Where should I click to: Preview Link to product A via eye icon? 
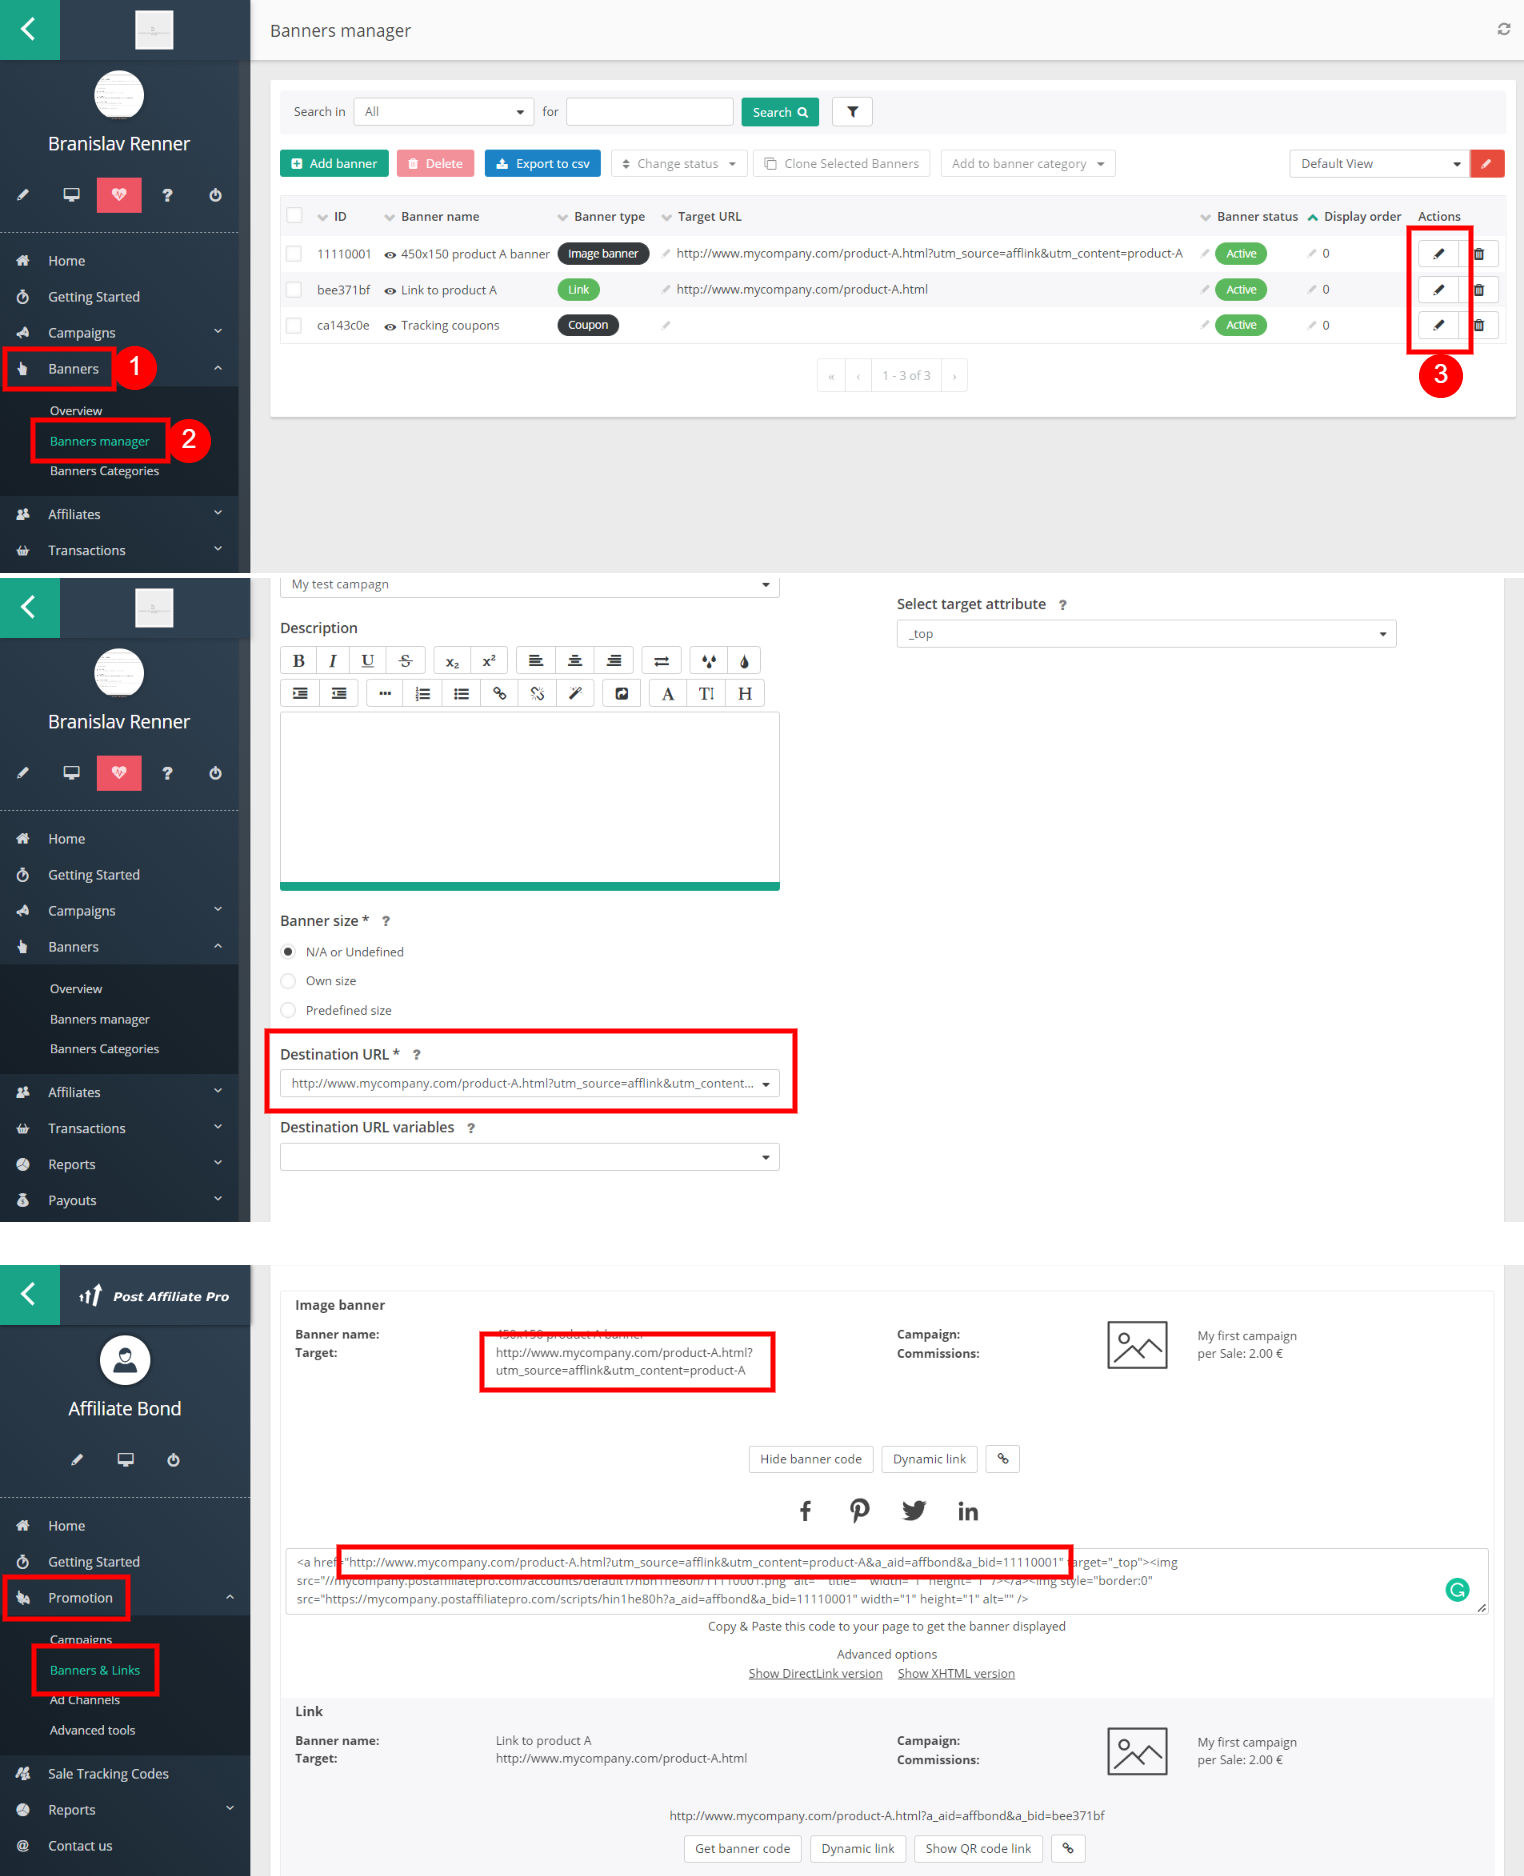click(x=390, y=291)
